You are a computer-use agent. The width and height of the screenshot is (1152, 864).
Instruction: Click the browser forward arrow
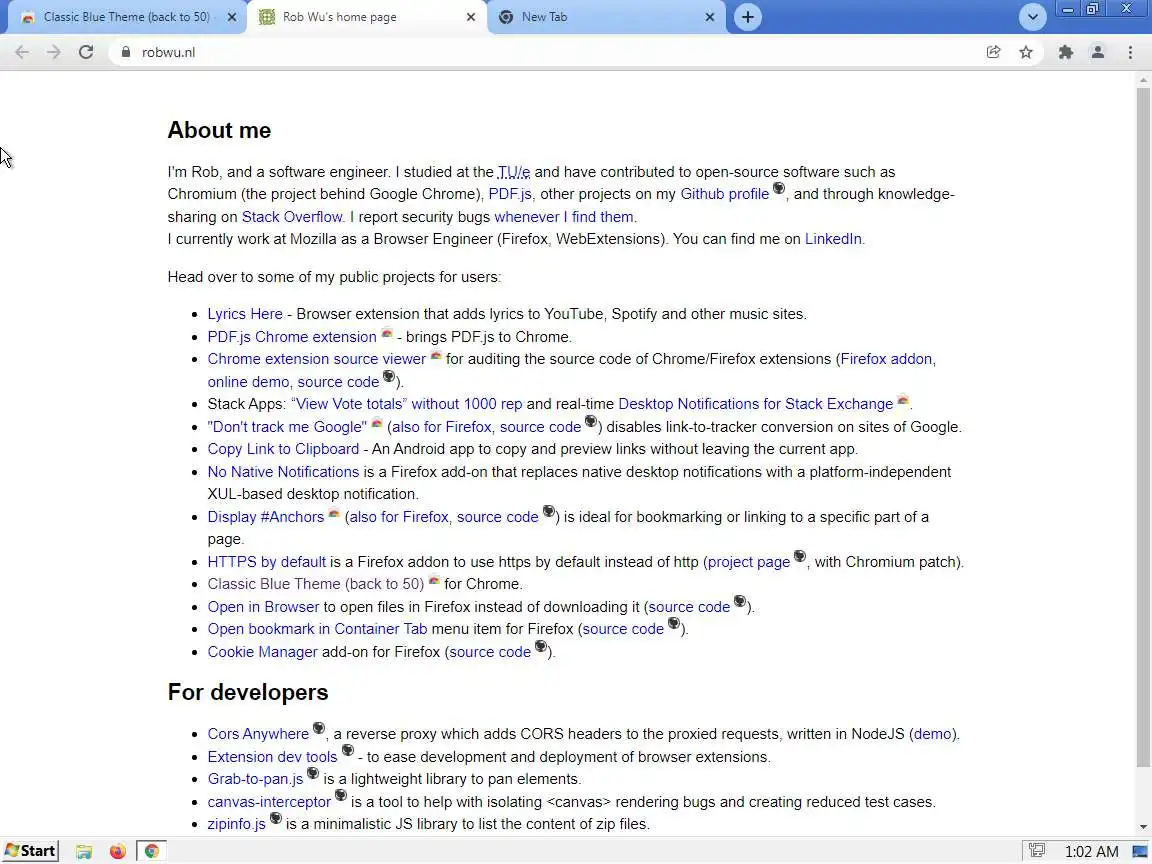[54, 52]
